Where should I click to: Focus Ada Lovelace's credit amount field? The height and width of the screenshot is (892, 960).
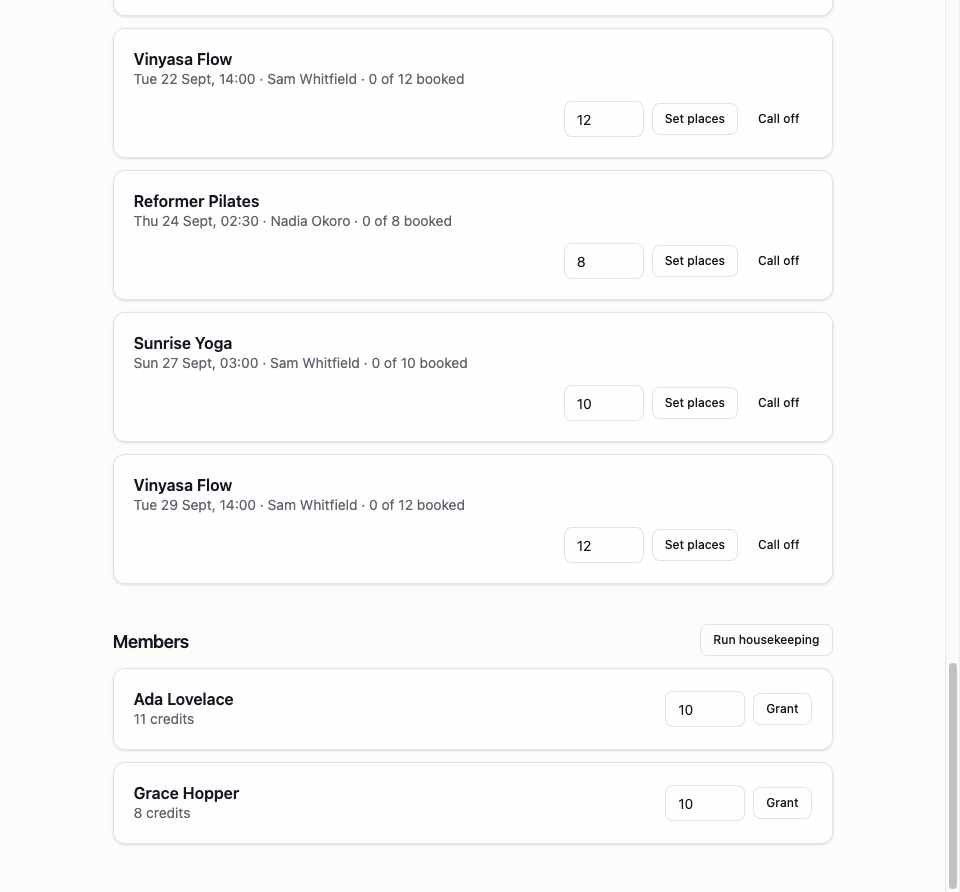click(705, 709)
